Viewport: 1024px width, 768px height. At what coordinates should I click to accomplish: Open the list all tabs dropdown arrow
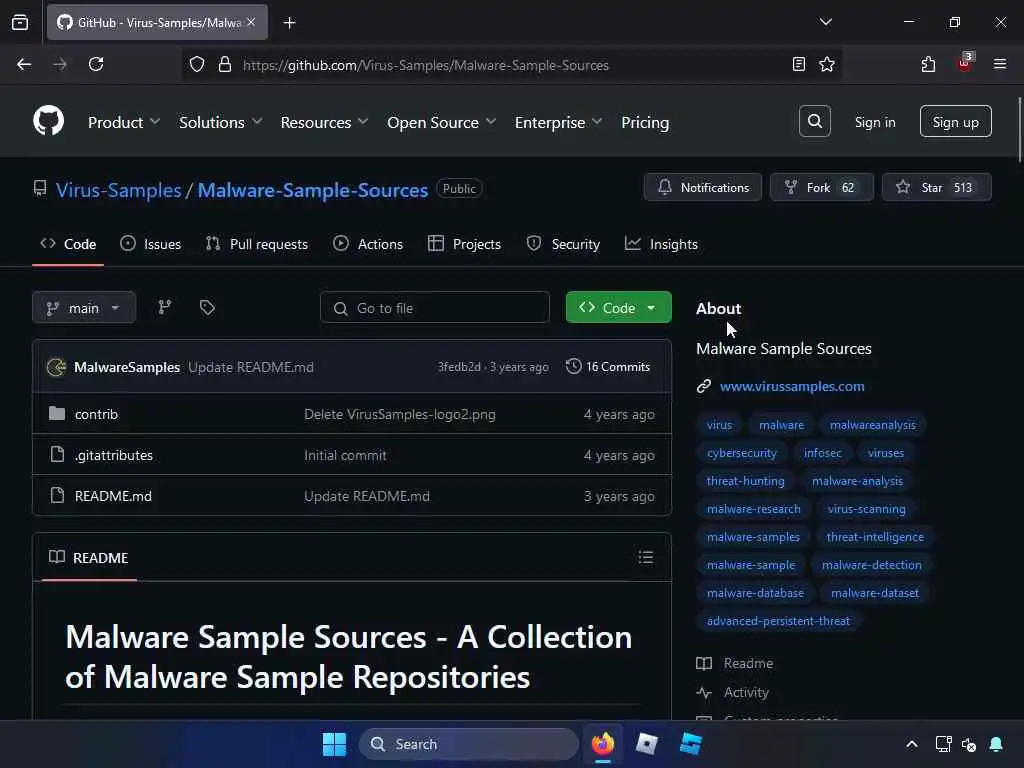tap(825, 22)
